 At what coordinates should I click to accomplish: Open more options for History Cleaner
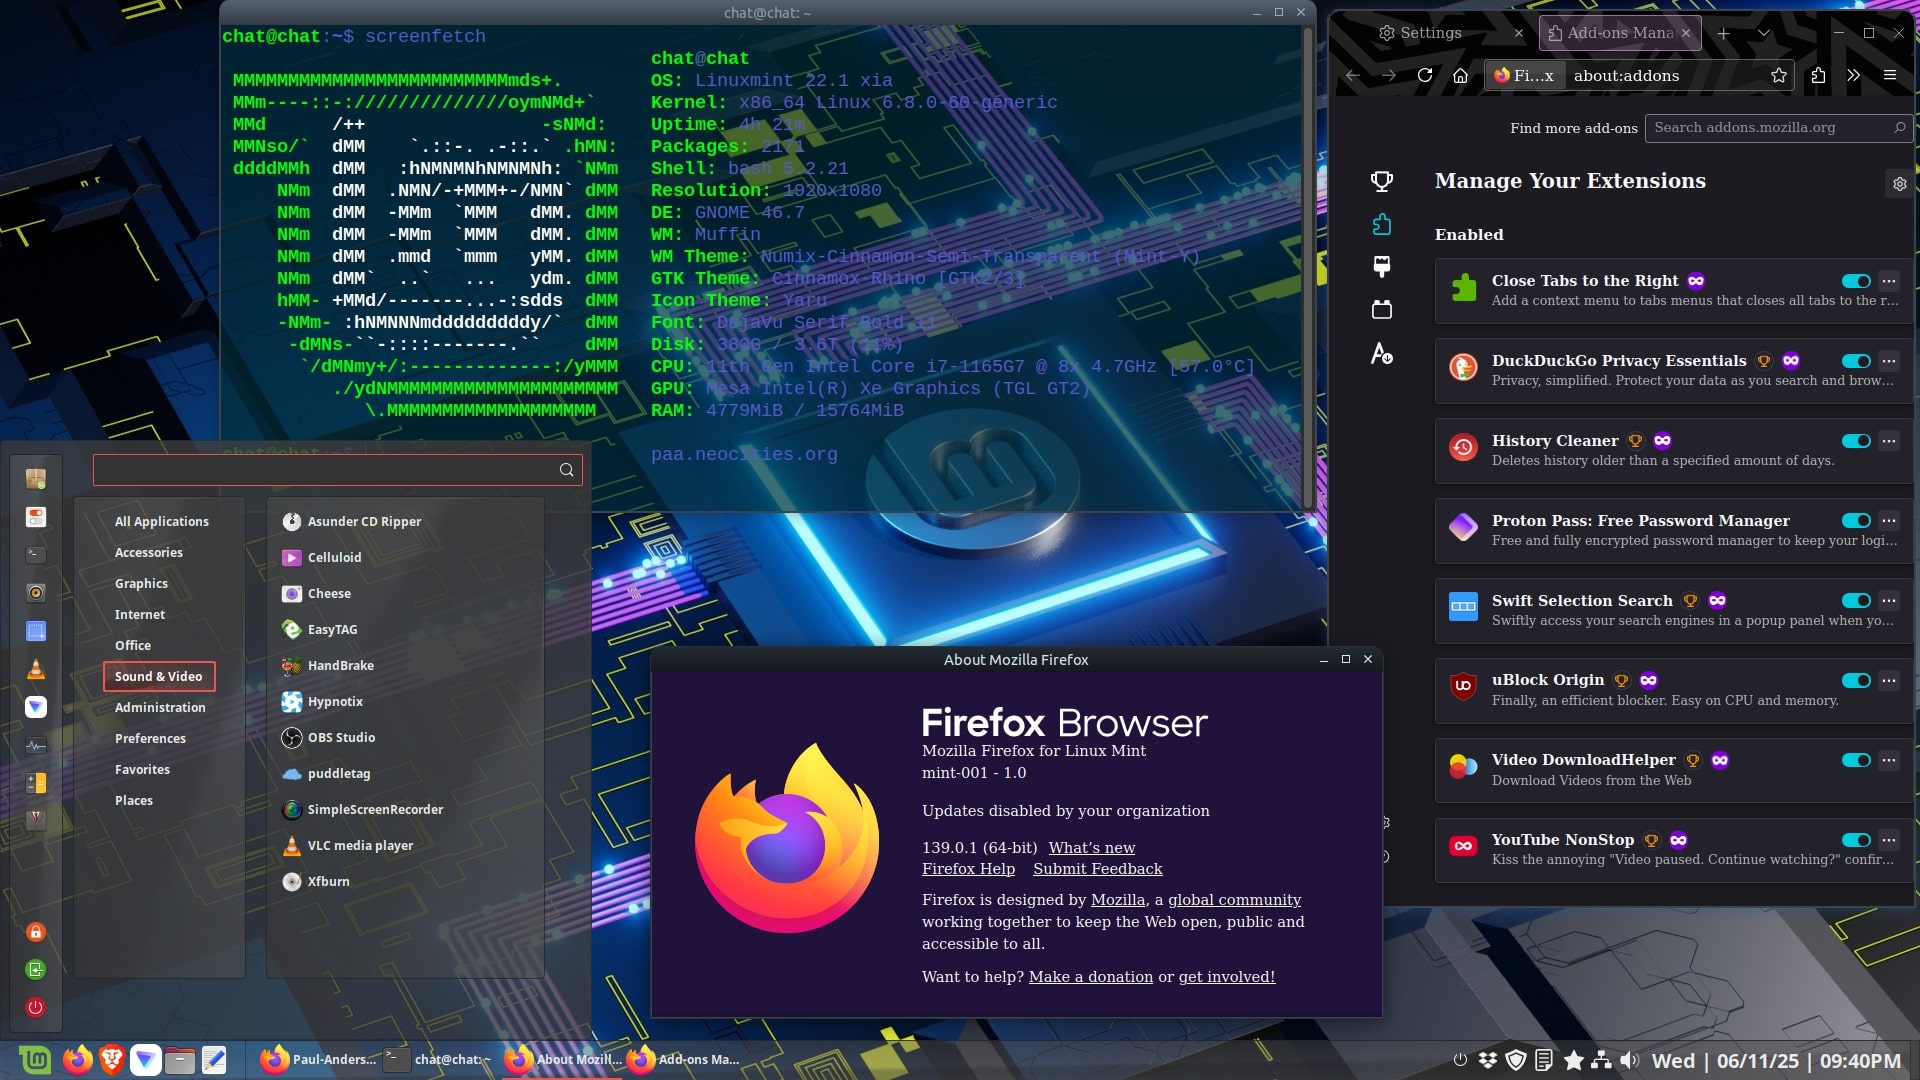(1888, 441)
